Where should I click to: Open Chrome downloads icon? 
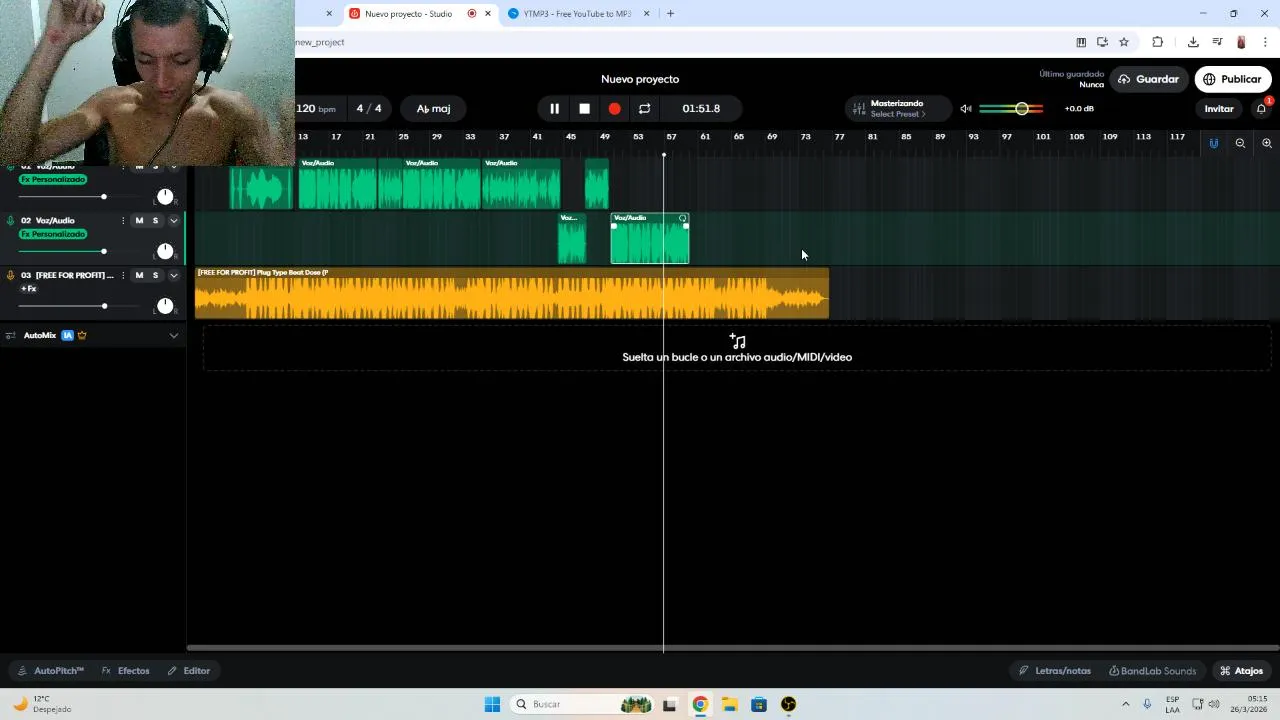click(x=1193, y=42)
